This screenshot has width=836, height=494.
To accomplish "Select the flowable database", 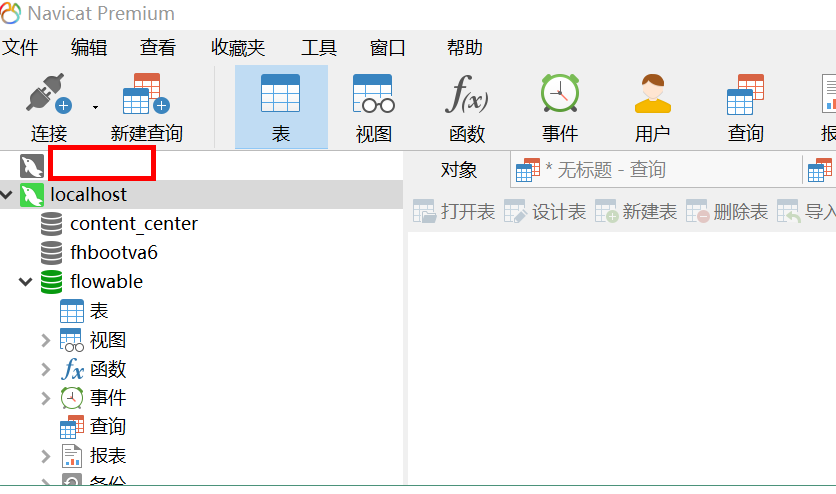I will (107, 281).
